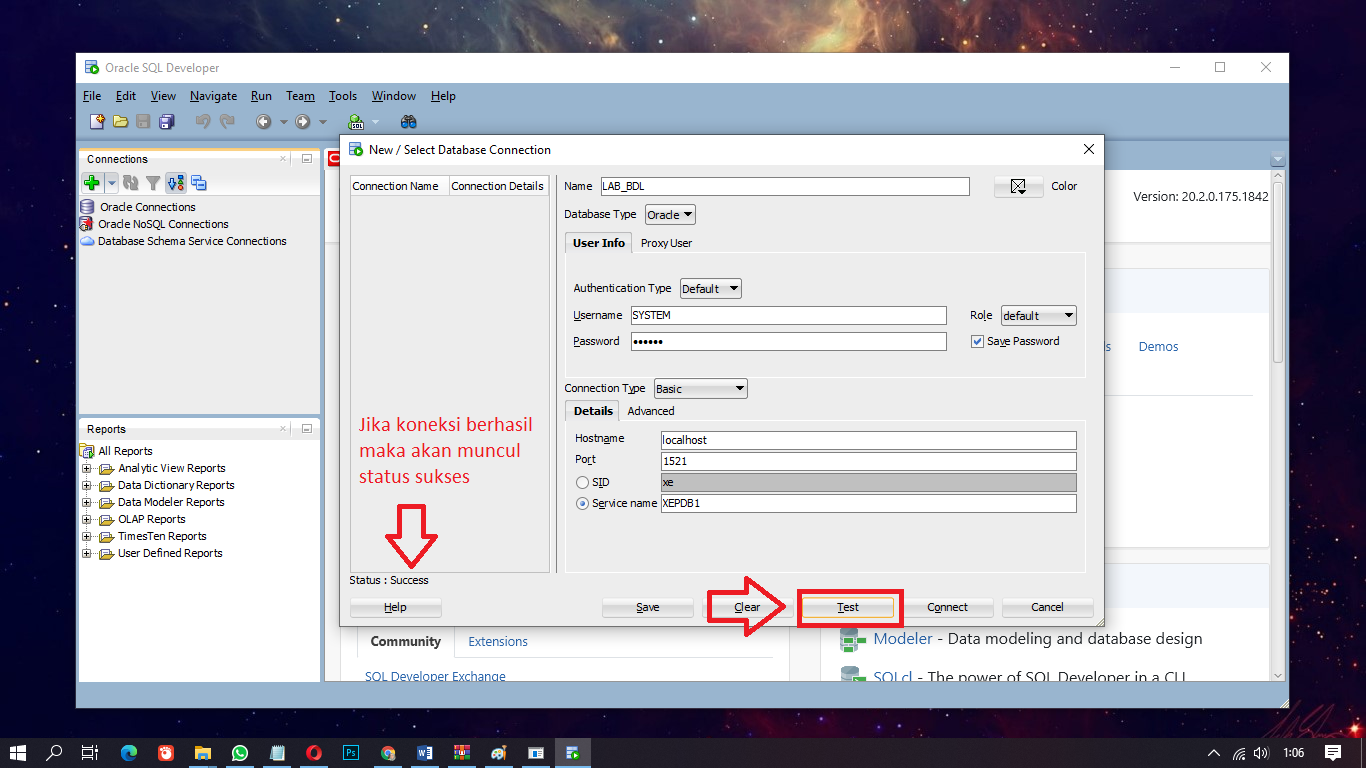
Task: Open Chrome from the taskbar
Action: pyautogui.click(x=388, y=753)
